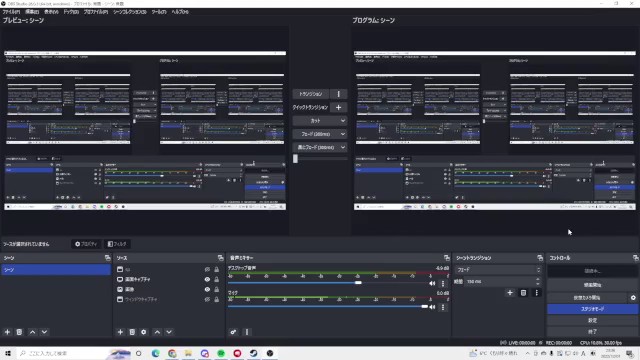The image size is (640, 360).
Task: Toggle lock on the 画像 source
Action: point(217,289)
